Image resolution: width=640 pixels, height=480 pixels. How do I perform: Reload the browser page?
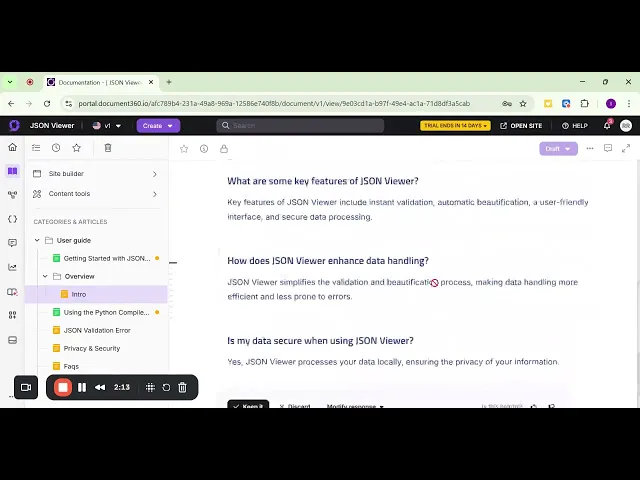[x=47, y=104]
